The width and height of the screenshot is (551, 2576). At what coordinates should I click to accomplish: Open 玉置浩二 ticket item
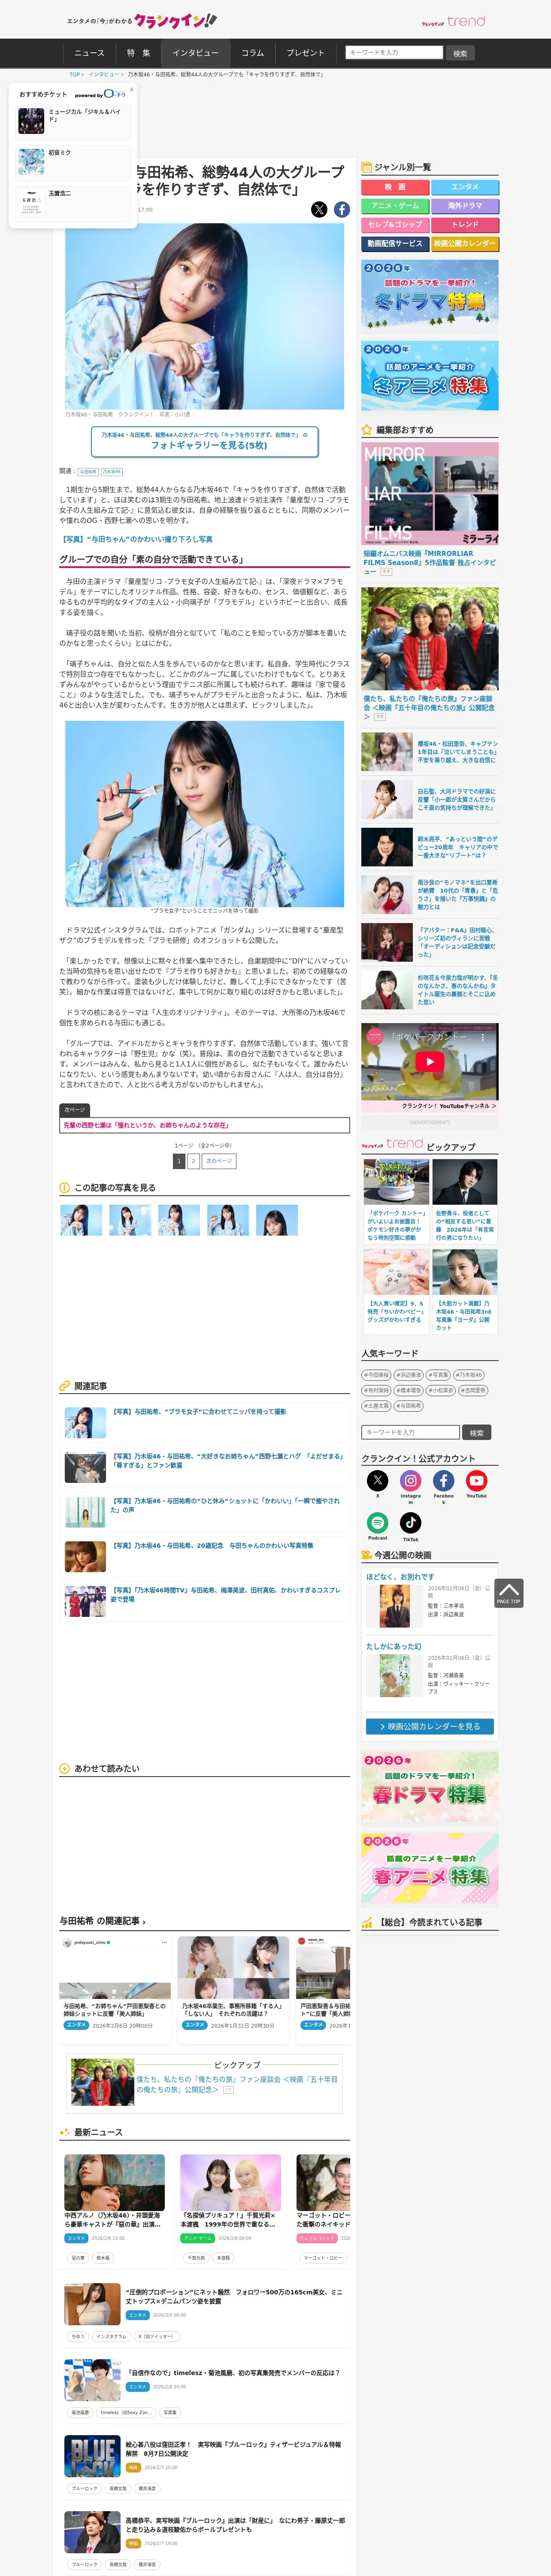pyautogui.click(x=74, y=202)
